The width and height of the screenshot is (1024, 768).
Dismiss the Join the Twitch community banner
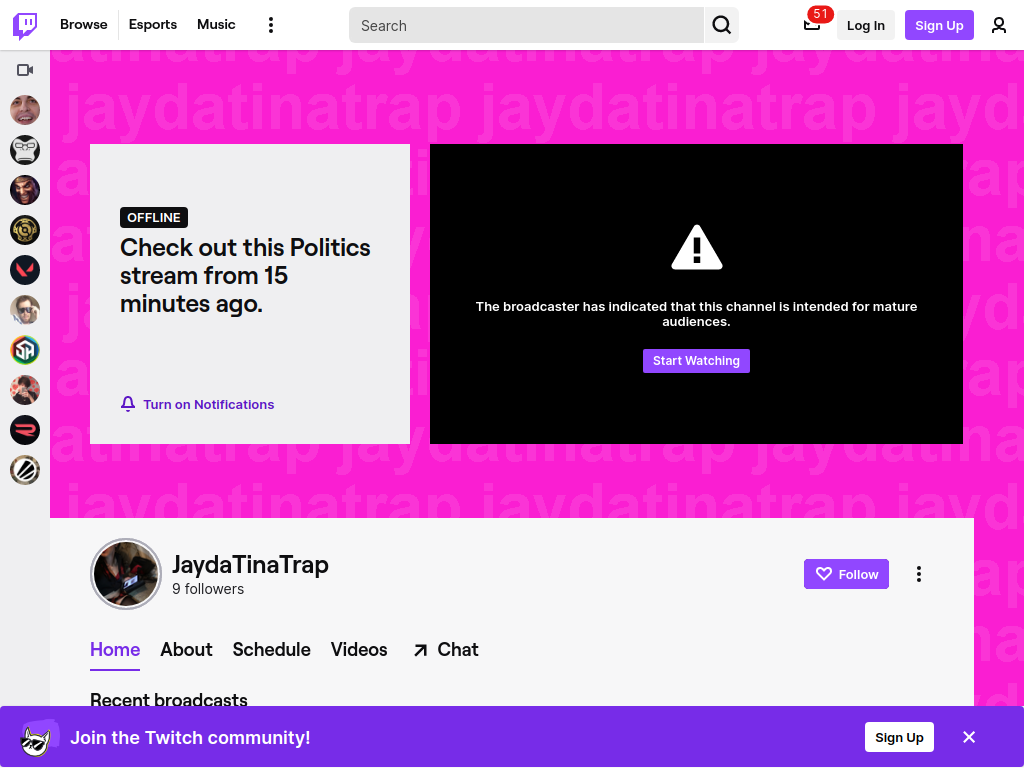click(969, 737)
